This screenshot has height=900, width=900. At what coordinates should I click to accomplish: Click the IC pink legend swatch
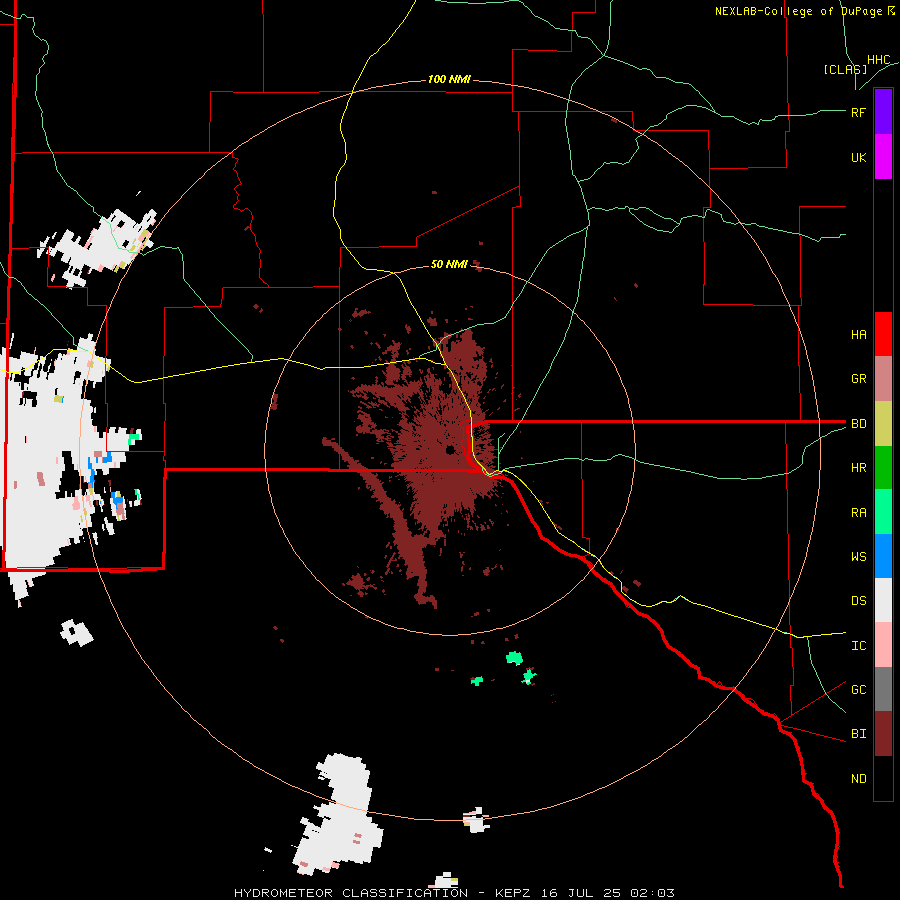pos(883,645)
